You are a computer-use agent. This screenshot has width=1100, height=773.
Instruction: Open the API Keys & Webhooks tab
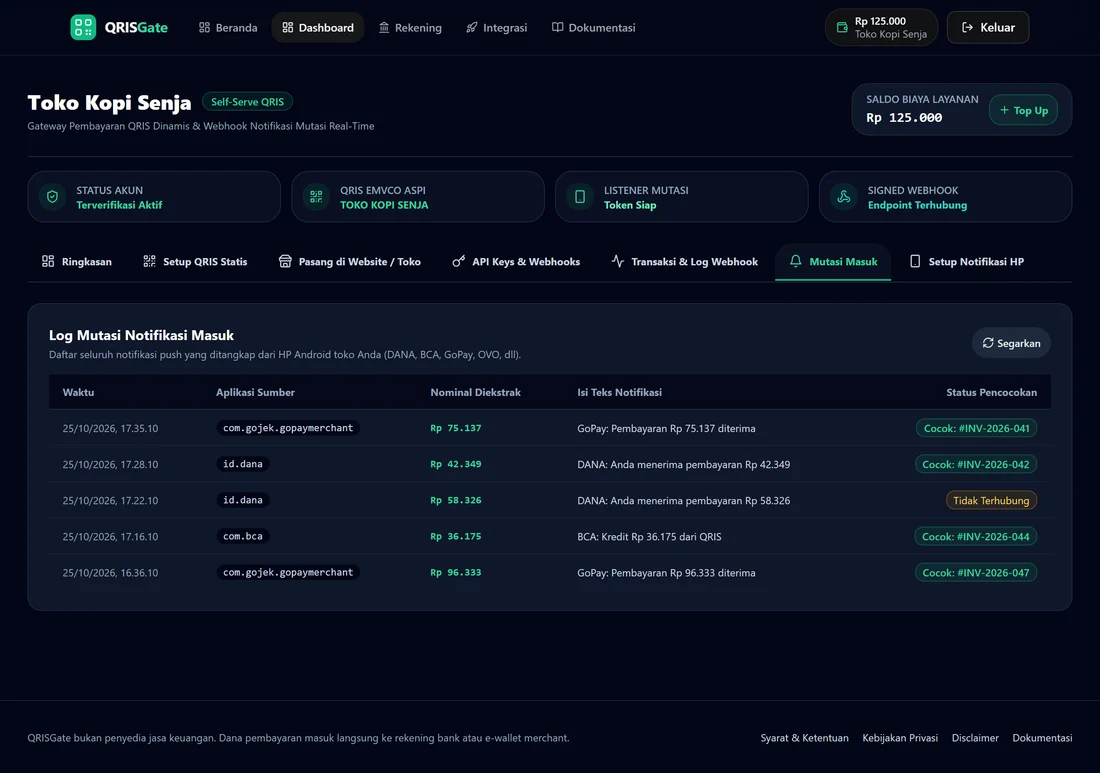(516, 262)
